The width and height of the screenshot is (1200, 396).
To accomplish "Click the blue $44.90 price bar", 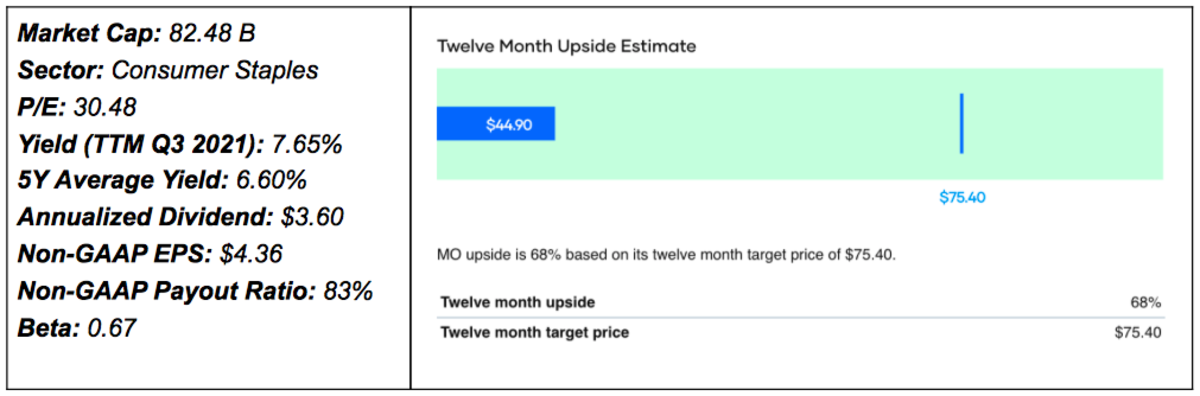I will pyautogui.click(x=495, y=124).
